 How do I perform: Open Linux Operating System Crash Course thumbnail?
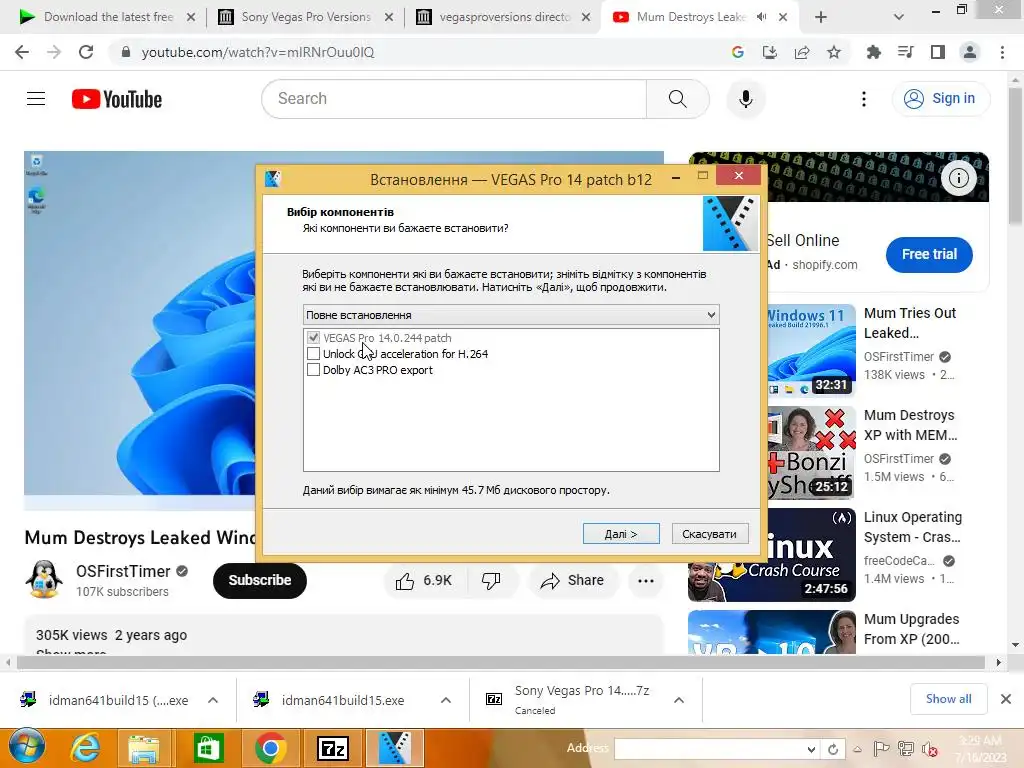pyautogui.click(x=772, y=555)
